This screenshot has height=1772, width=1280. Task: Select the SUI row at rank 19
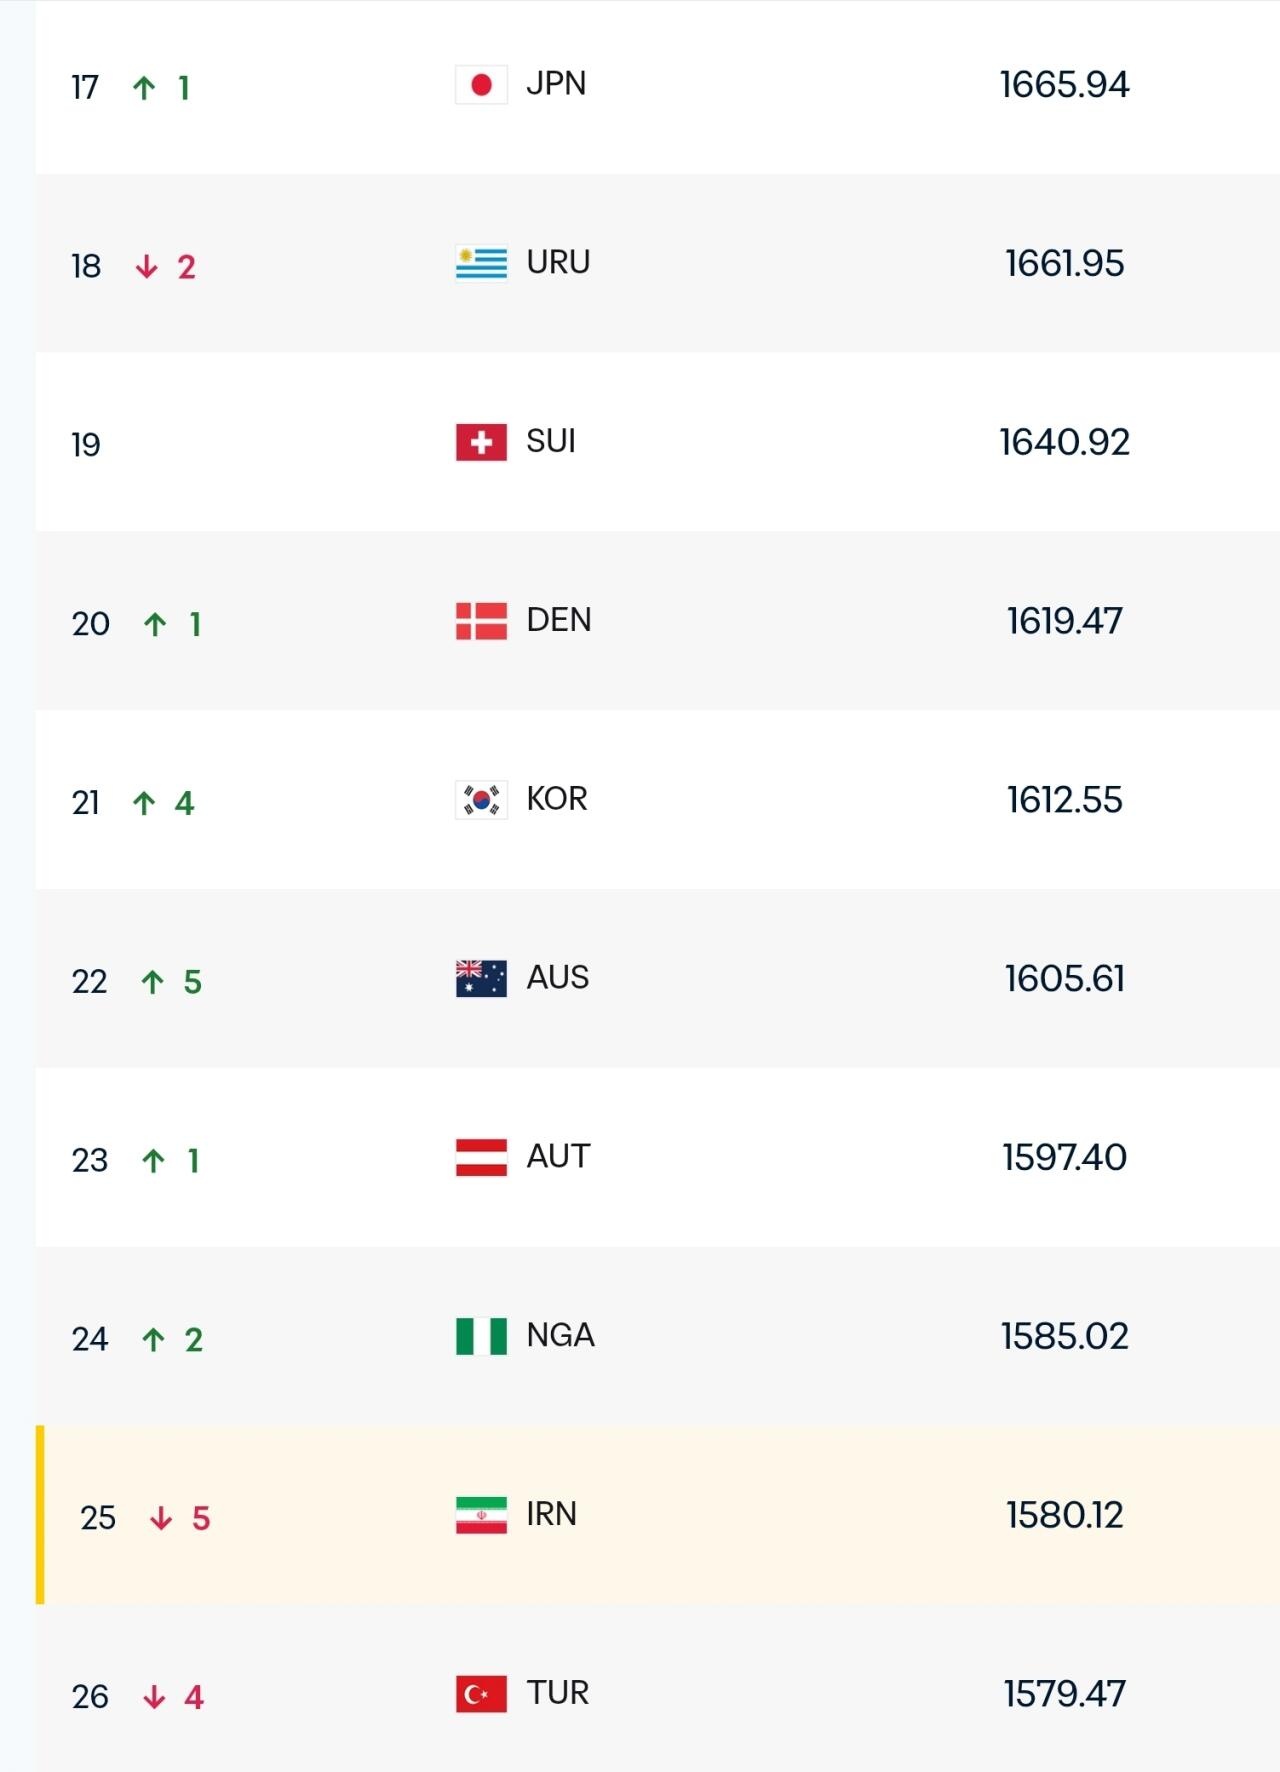point(658,442)
